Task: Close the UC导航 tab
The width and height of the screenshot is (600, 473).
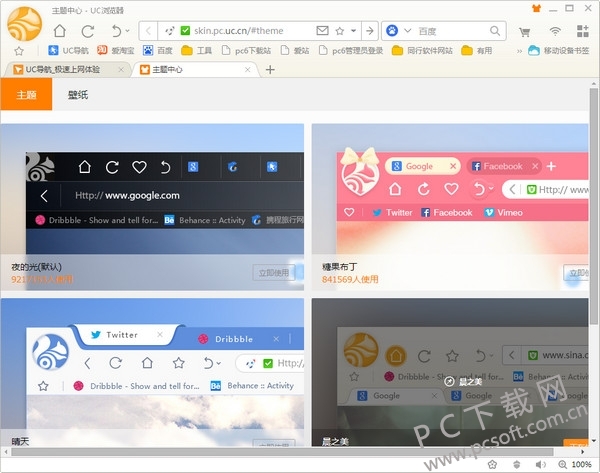Action: click(121, 69)
